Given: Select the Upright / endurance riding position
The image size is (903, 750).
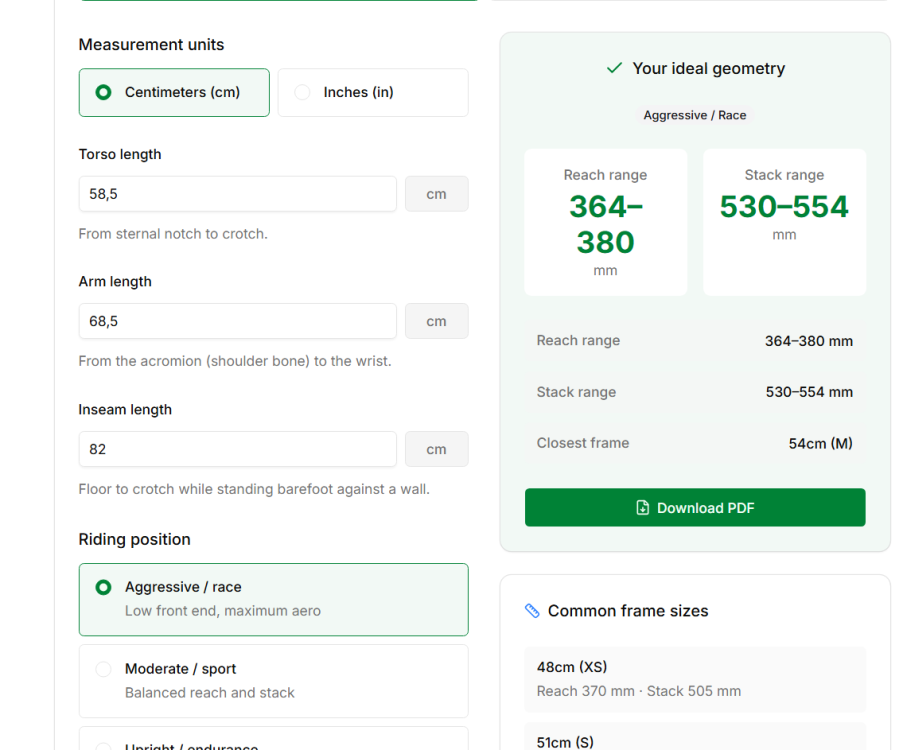Looking at the screenshot, I should tap(274, 738).
